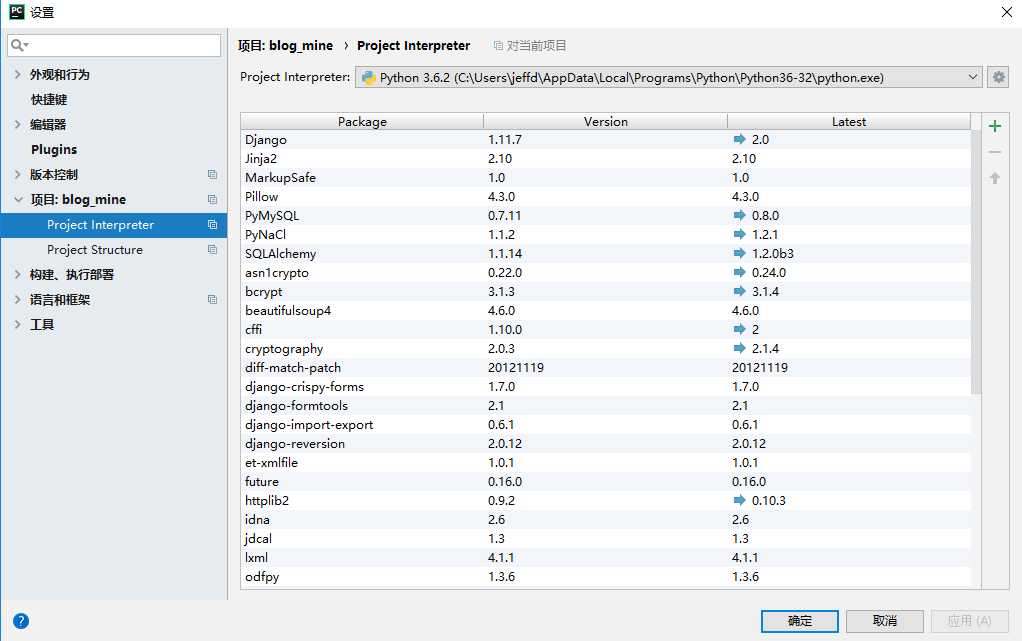This screenshot has width=1022, height=641.
Task: Click the PyCharm logo in title bar
Action: [x=16, y=11]
